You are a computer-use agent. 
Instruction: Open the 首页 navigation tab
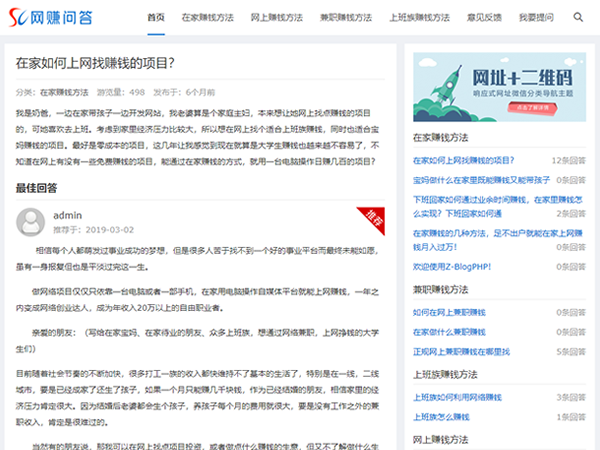coord(156,18)
